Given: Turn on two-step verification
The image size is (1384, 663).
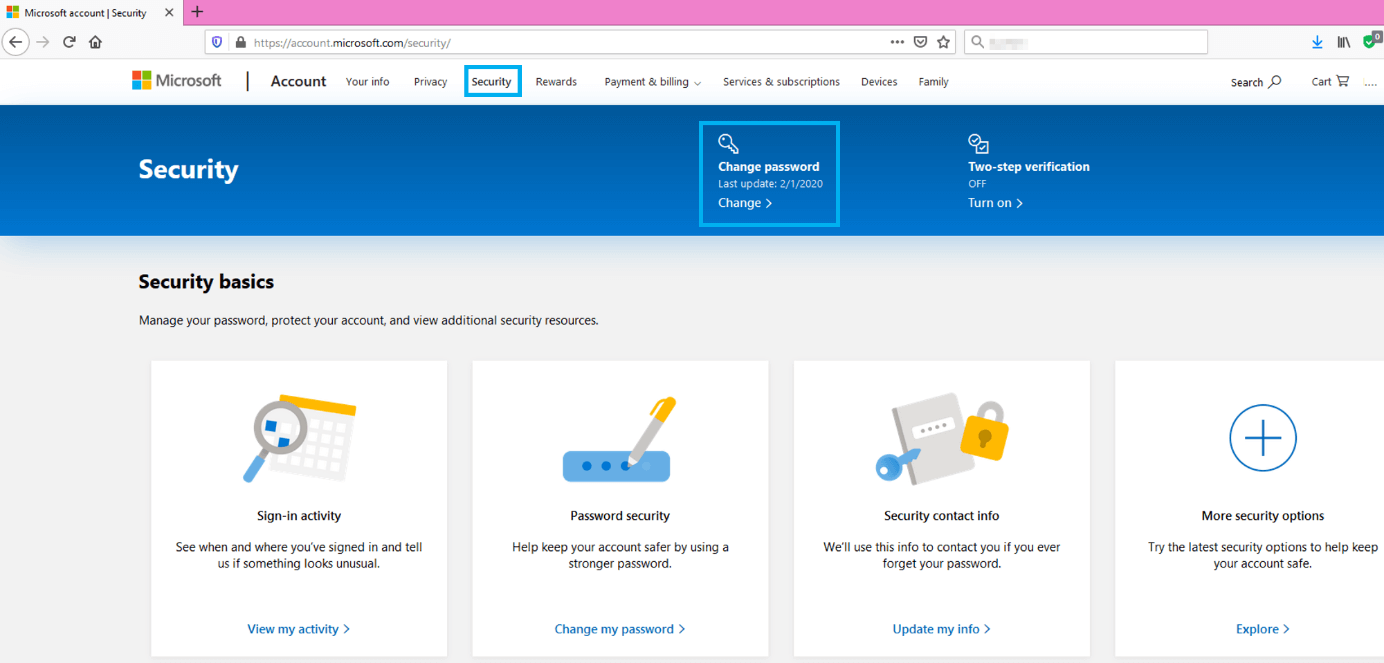Looking at the screenshot, I should coord(995,203).
